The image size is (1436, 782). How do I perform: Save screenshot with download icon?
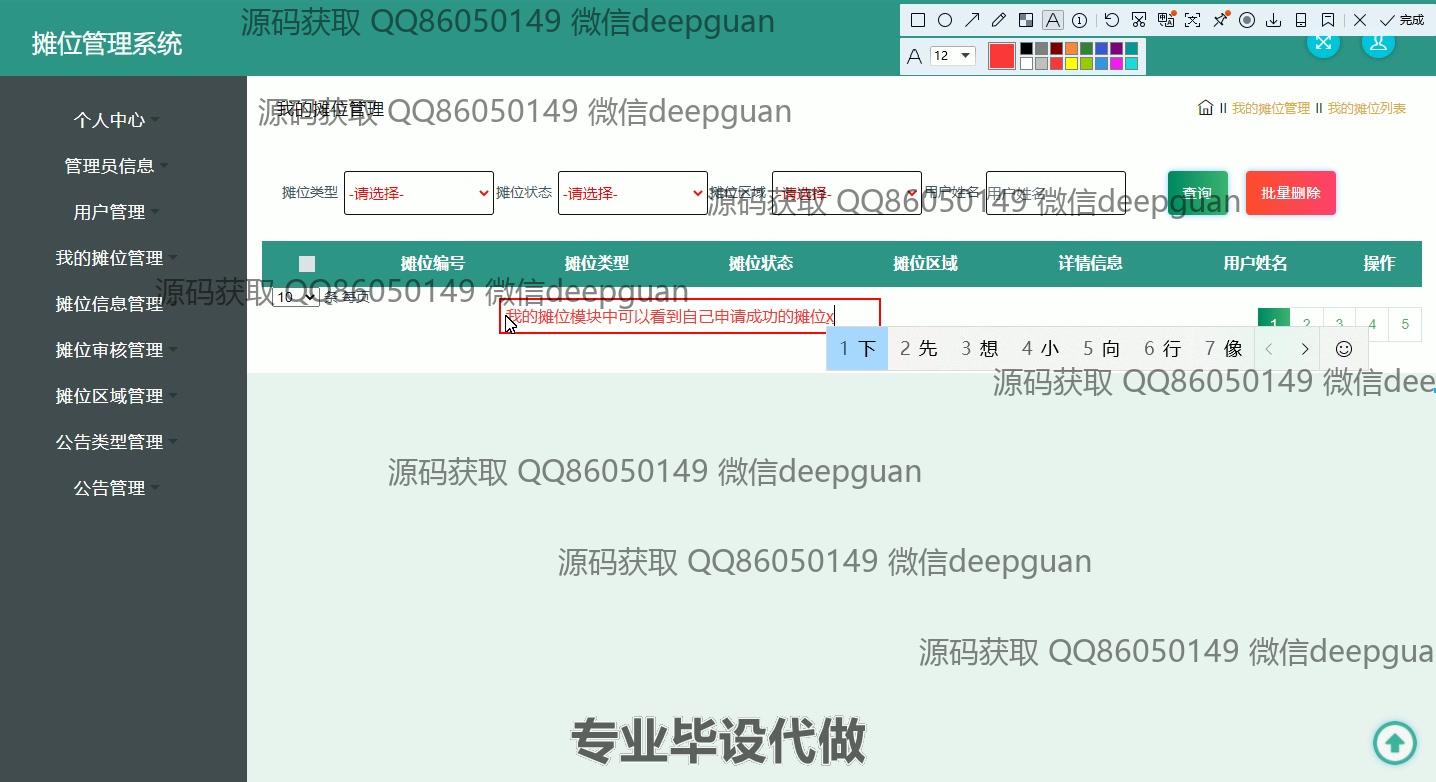click(x=1274, y=20)
